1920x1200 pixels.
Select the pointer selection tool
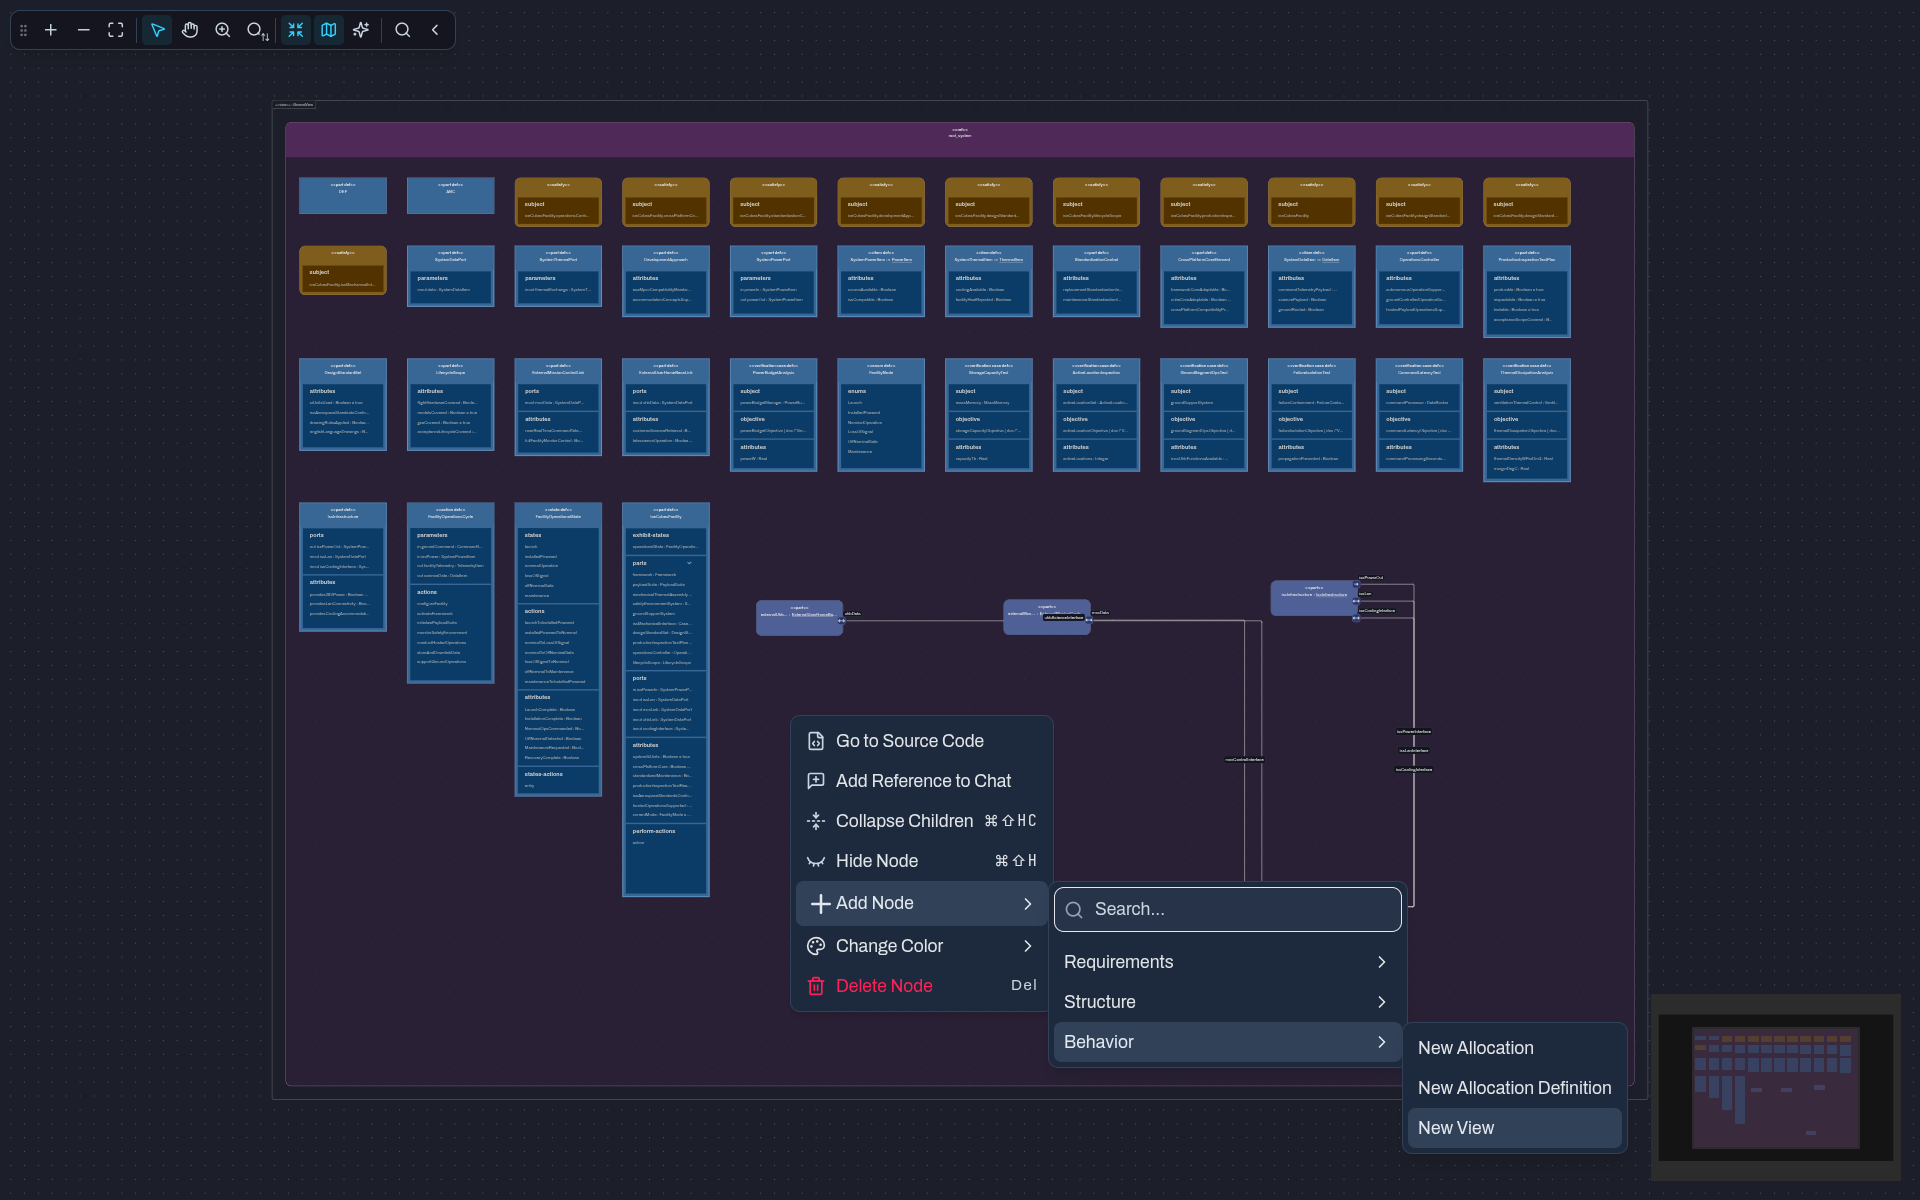[x=157, y=30]
